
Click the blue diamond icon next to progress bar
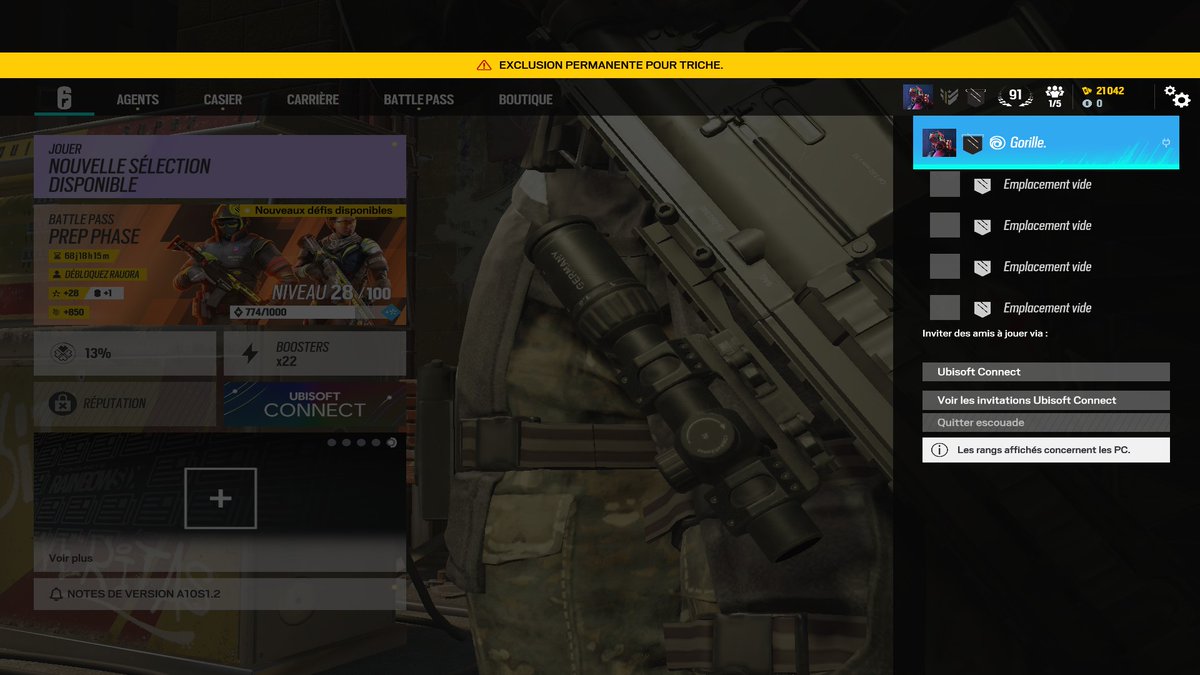click(390, 312)
